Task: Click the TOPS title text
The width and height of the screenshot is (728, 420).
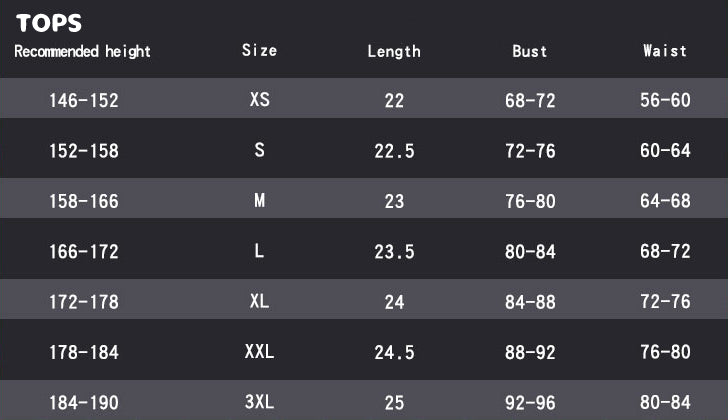Action: (x=49, y=23)
